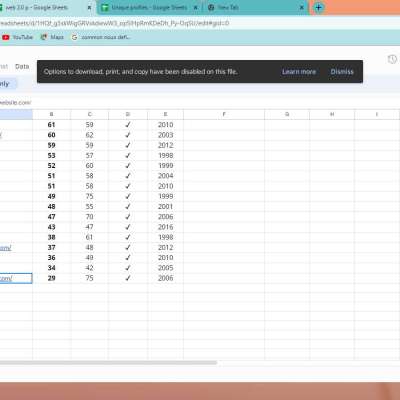Switch to the Unique profiles Google Sheets tab
This screenshot has height=400, width=400.
pyautogui.click(x=149, y=7)
